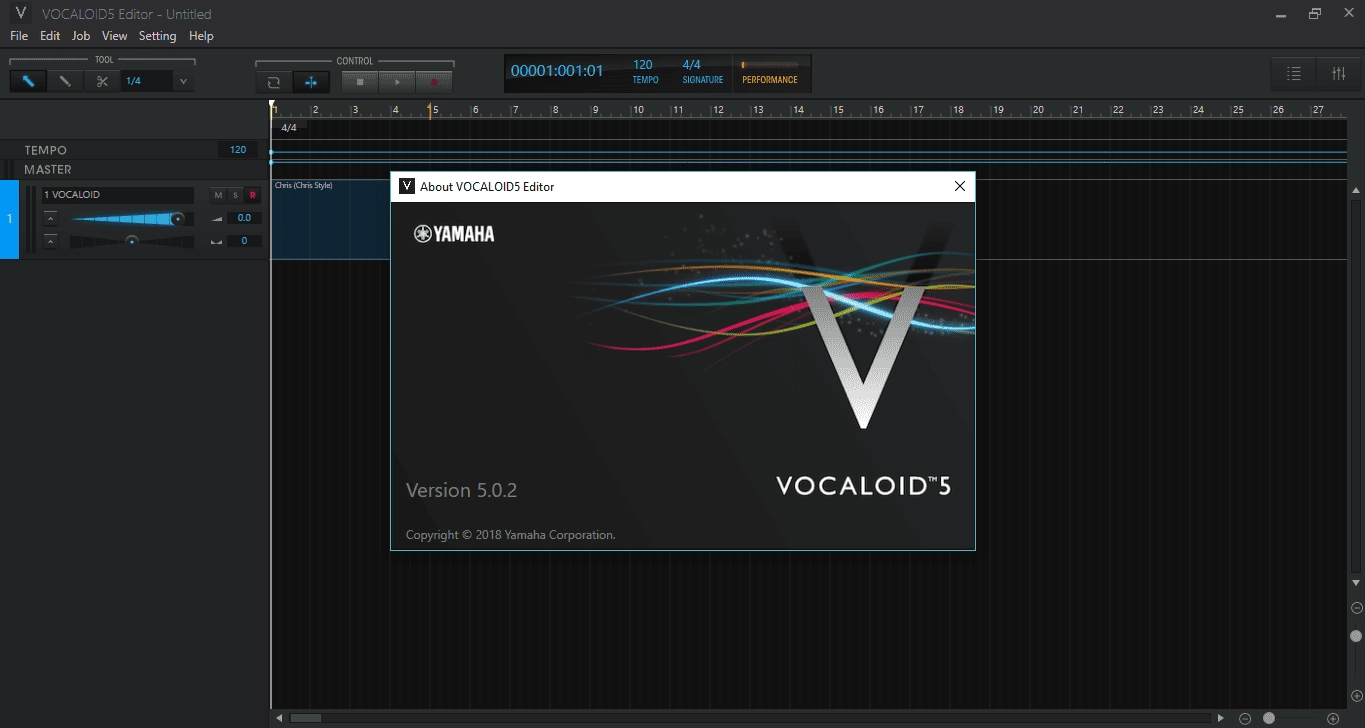The height and width of the screenshot is (728, 1365).
Task: Click the VOCALOID5 logo text in the dialog
Action: (x=863, y=486)
